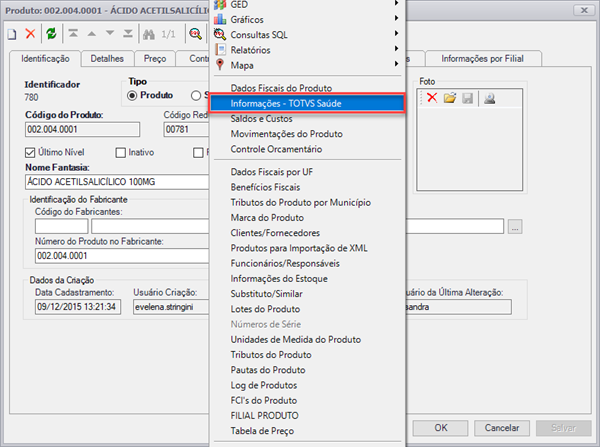Remove photo with red X in Foto panel
Image resolution: width=600 pixels, height=447 pixels.
tap(432, 98)
